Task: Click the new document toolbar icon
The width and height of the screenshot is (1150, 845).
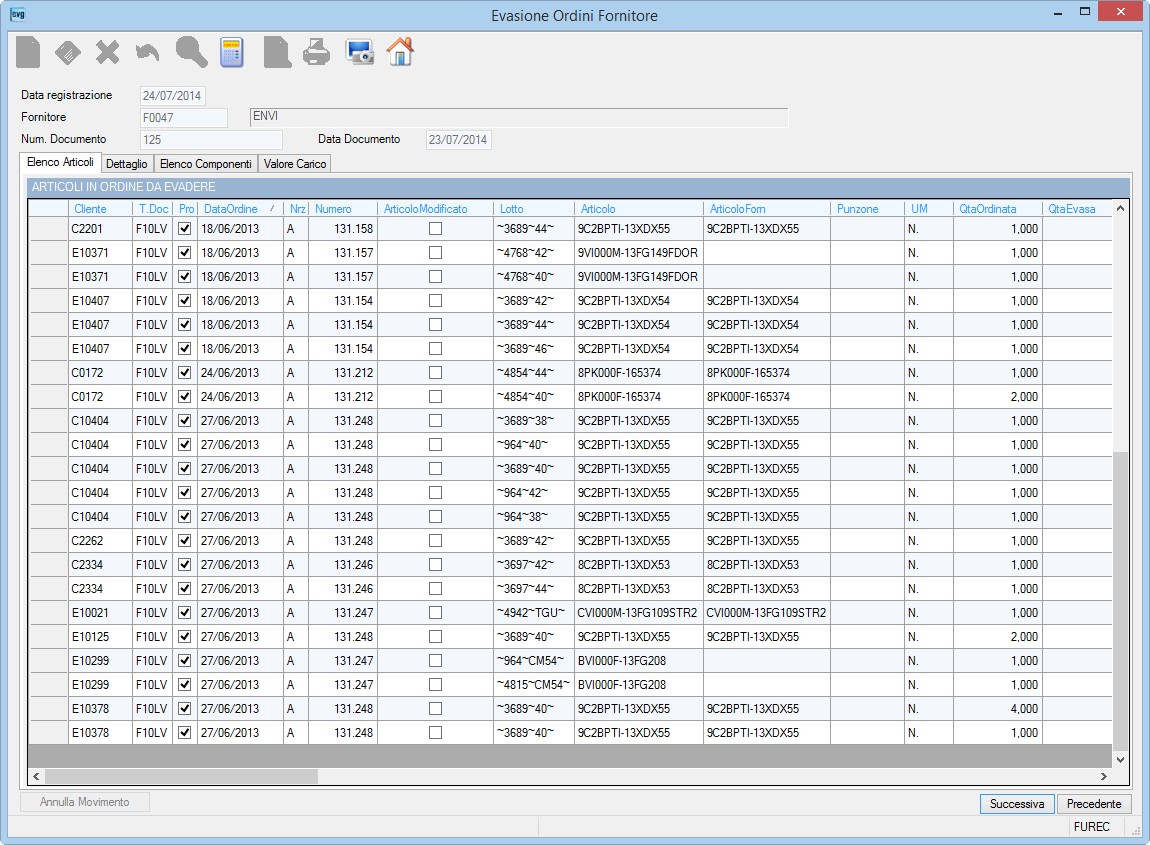Action: [28, 52]
